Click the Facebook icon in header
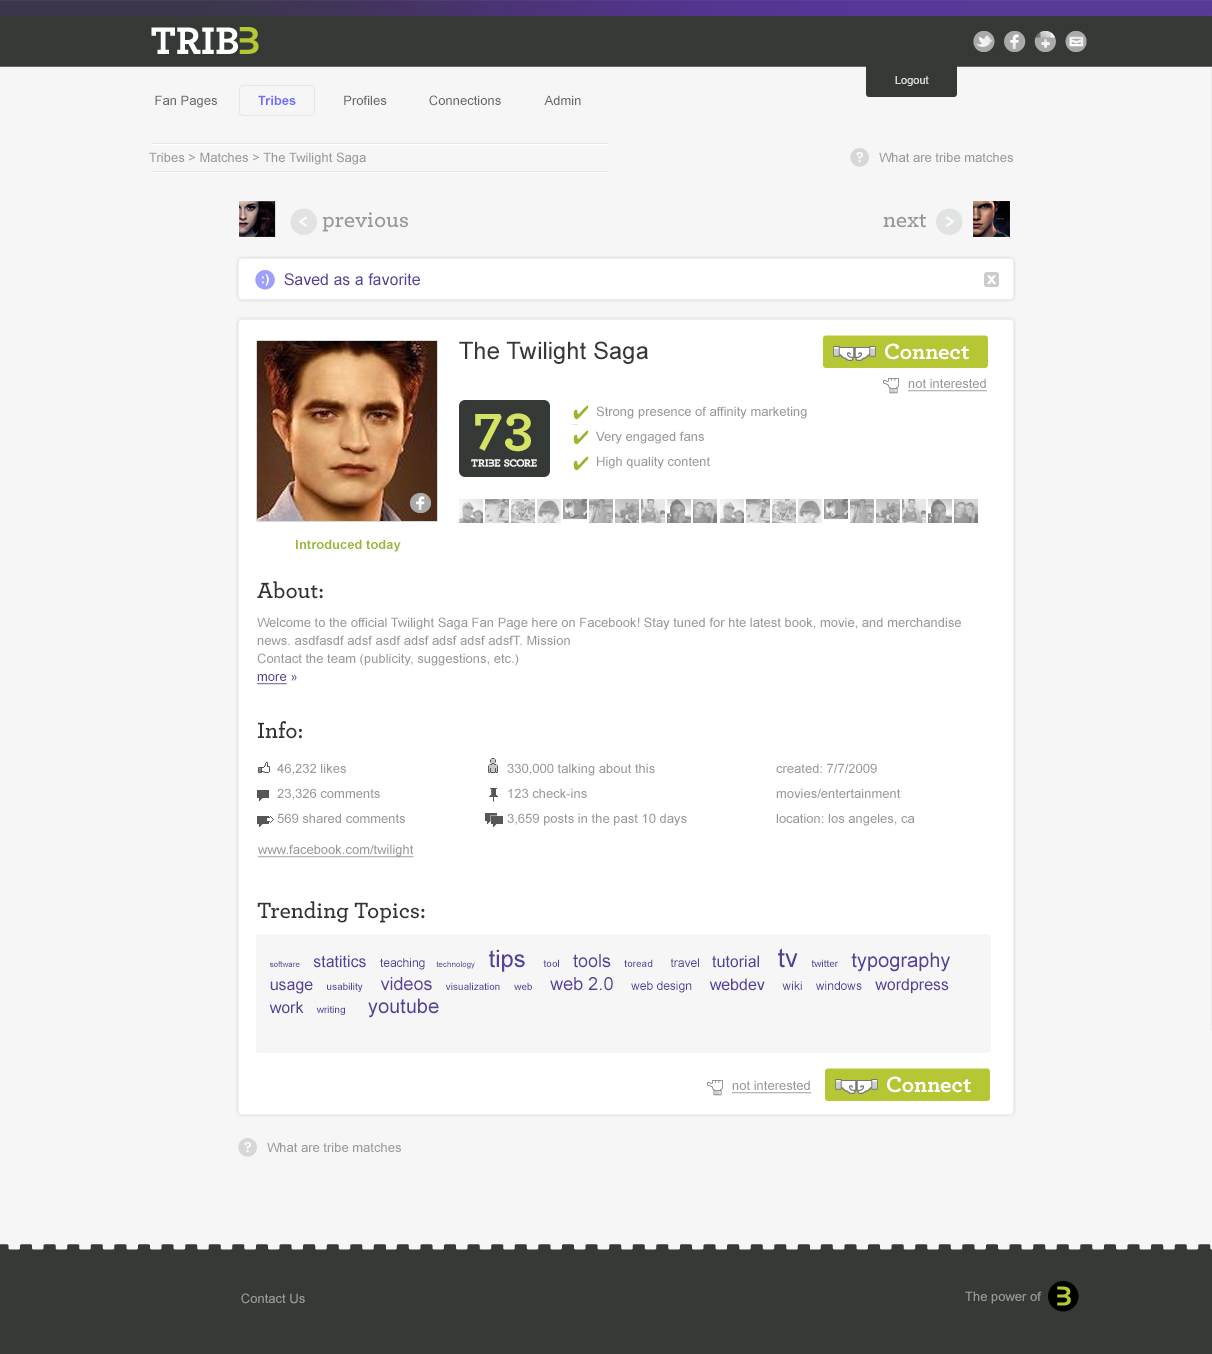Image resolution: width=1212 pixels, height=1354 pixels. point(1014,41)
